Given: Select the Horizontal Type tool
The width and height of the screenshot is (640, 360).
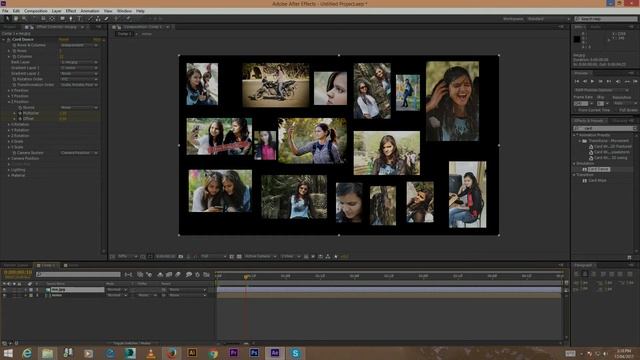Looking at the screenshot, I should [x=80, y=18].
